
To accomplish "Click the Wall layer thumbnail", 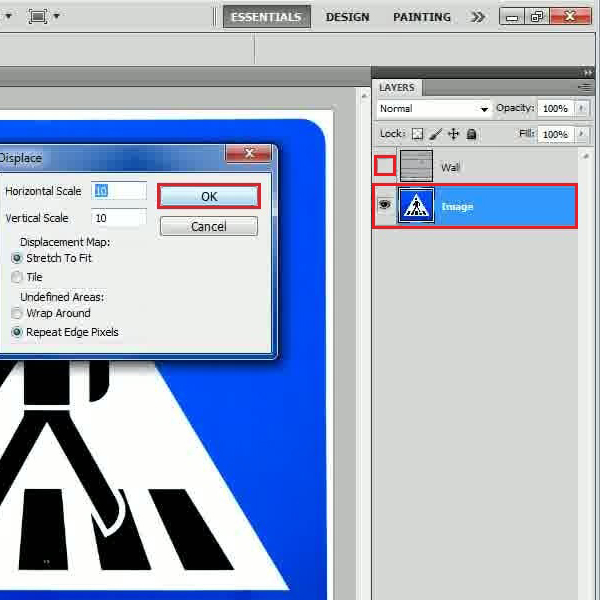I will click(416, 166).
